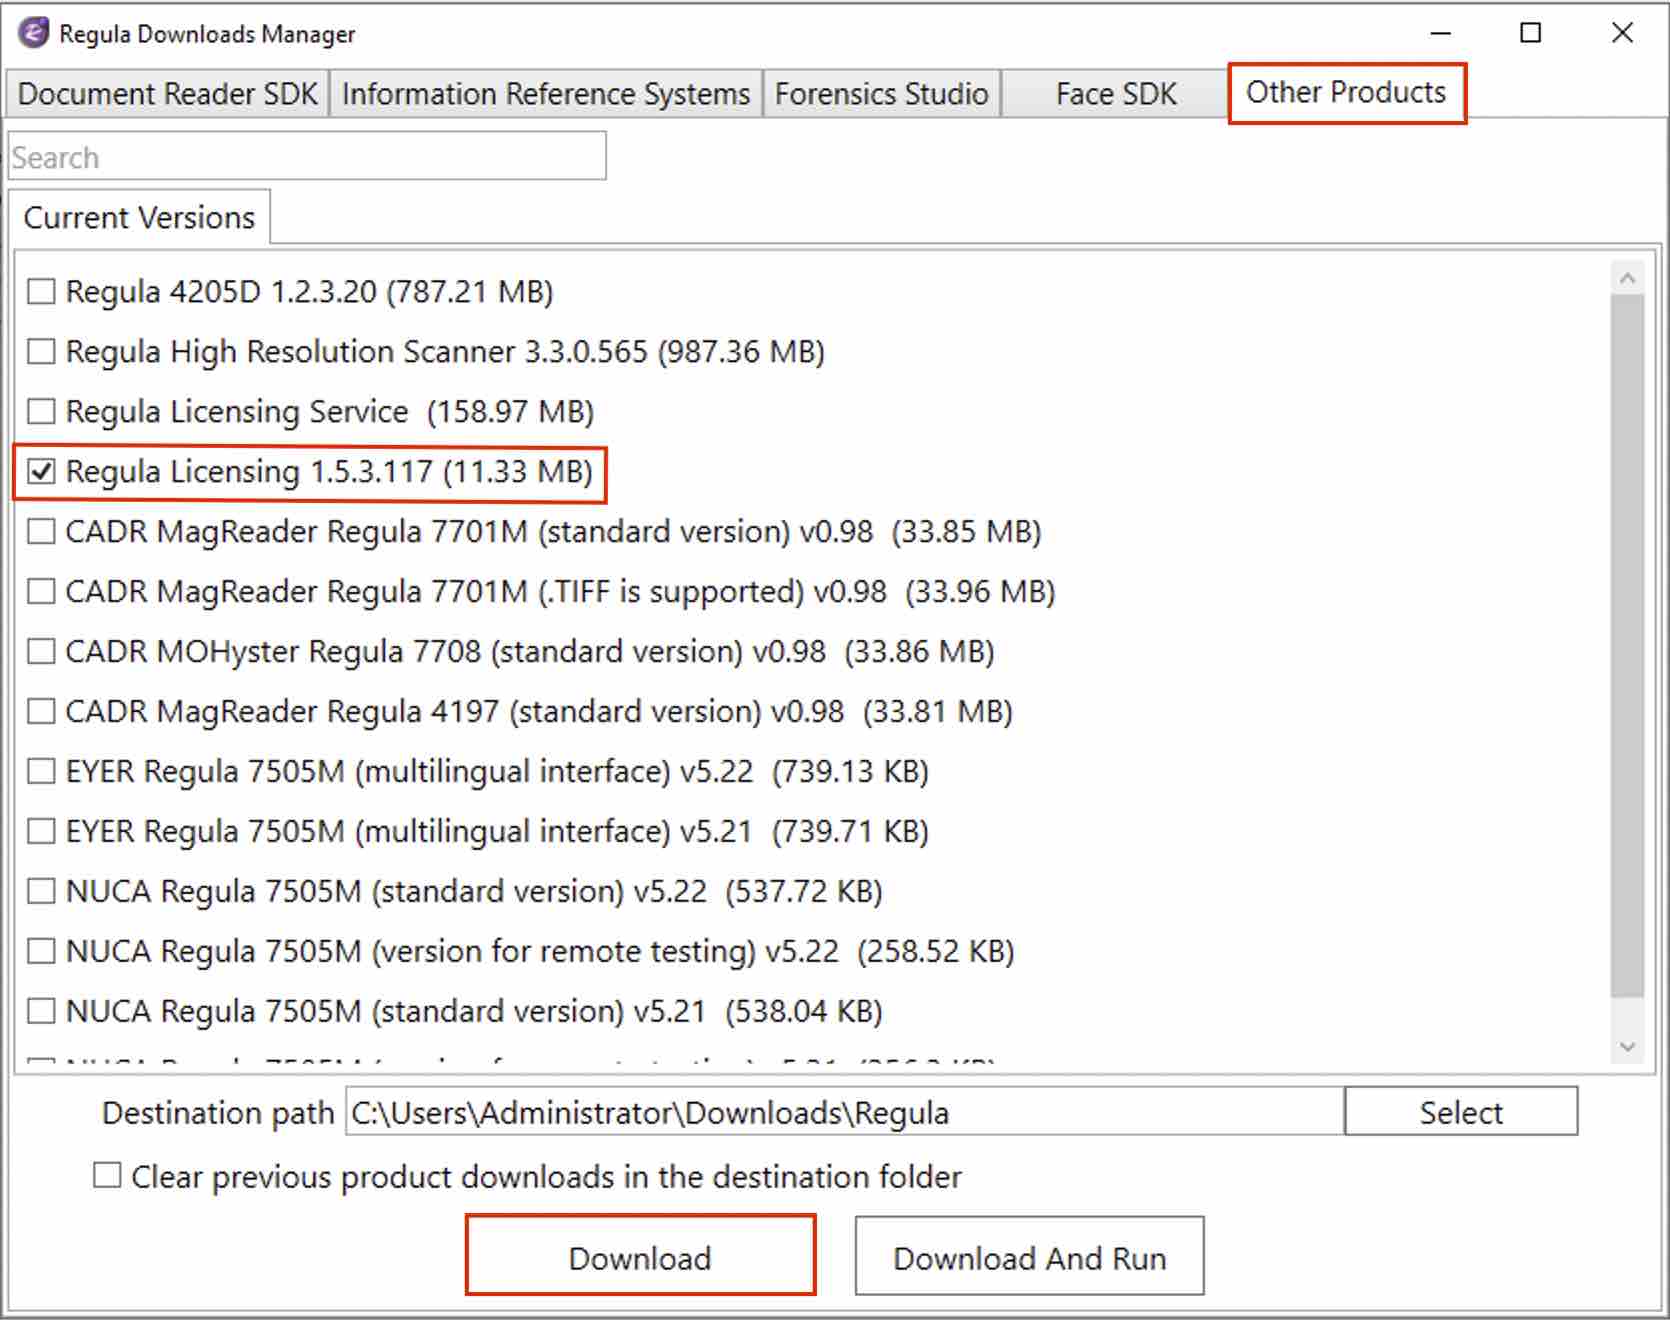Check Regula 4205D 1.2.3.20 checkbox
The width and height of the screenshot is (1670, 1320).
click(x=41, y=291)
